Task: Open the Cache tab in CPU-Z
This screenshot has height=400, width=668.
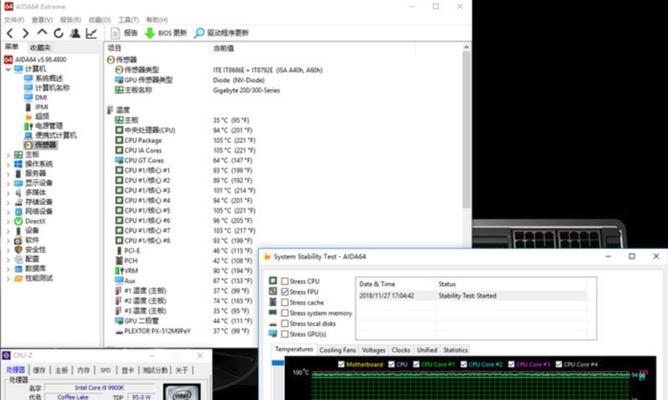Action: pos(39,370)
